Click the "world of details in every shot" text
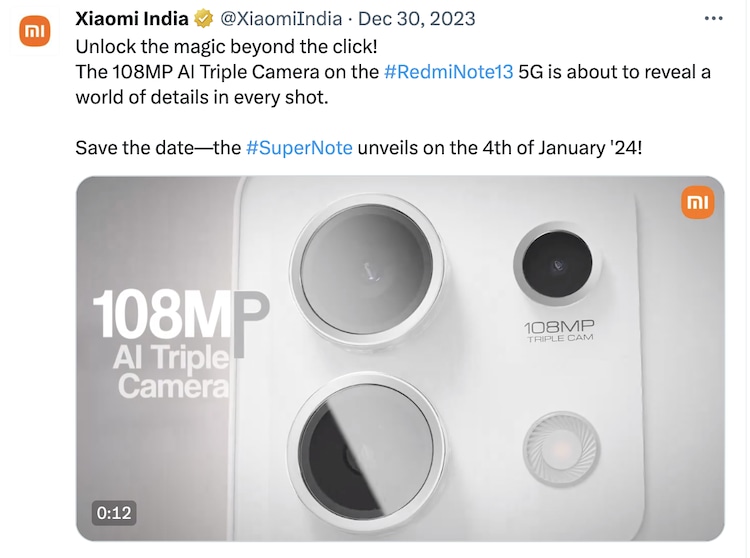This screenshot has width=750, height=558. 200,98
